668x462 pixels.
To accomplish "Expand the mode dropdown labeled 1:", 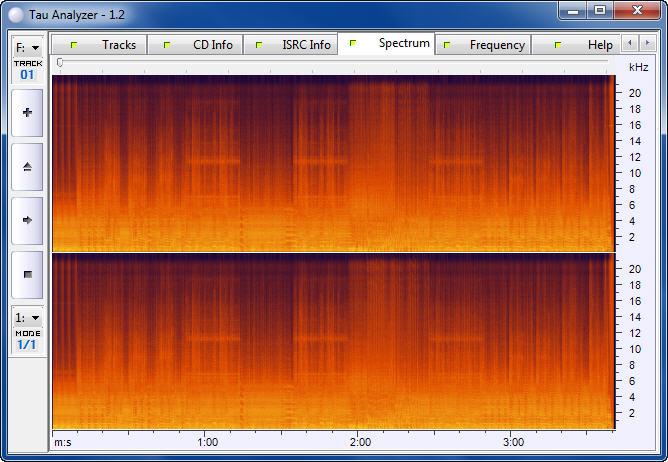I will pyautogui.click(x=27, y=317).
